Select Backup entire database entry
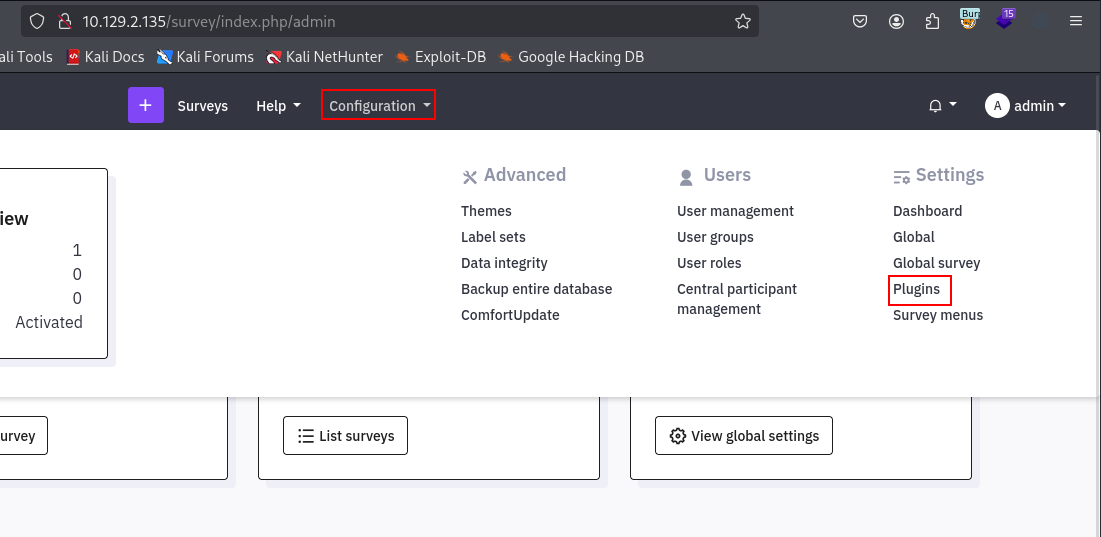This screenshot has width=1101, height=537. point(536,289)
